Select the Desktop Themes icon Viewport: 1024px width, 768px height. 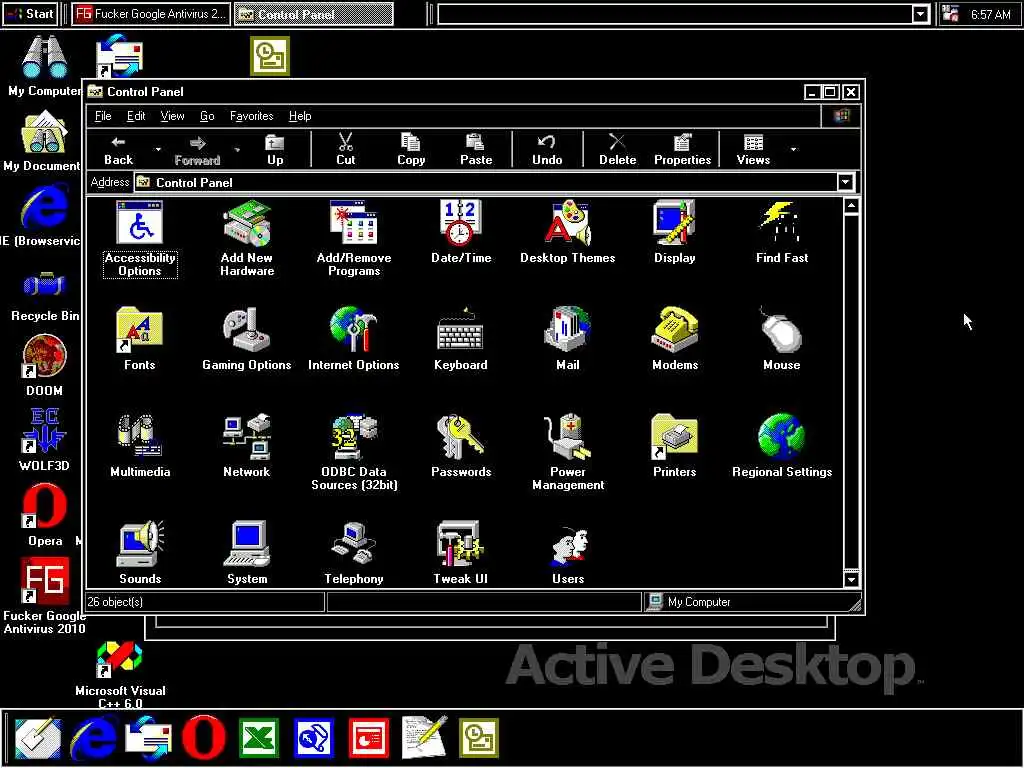coord(568,232)
